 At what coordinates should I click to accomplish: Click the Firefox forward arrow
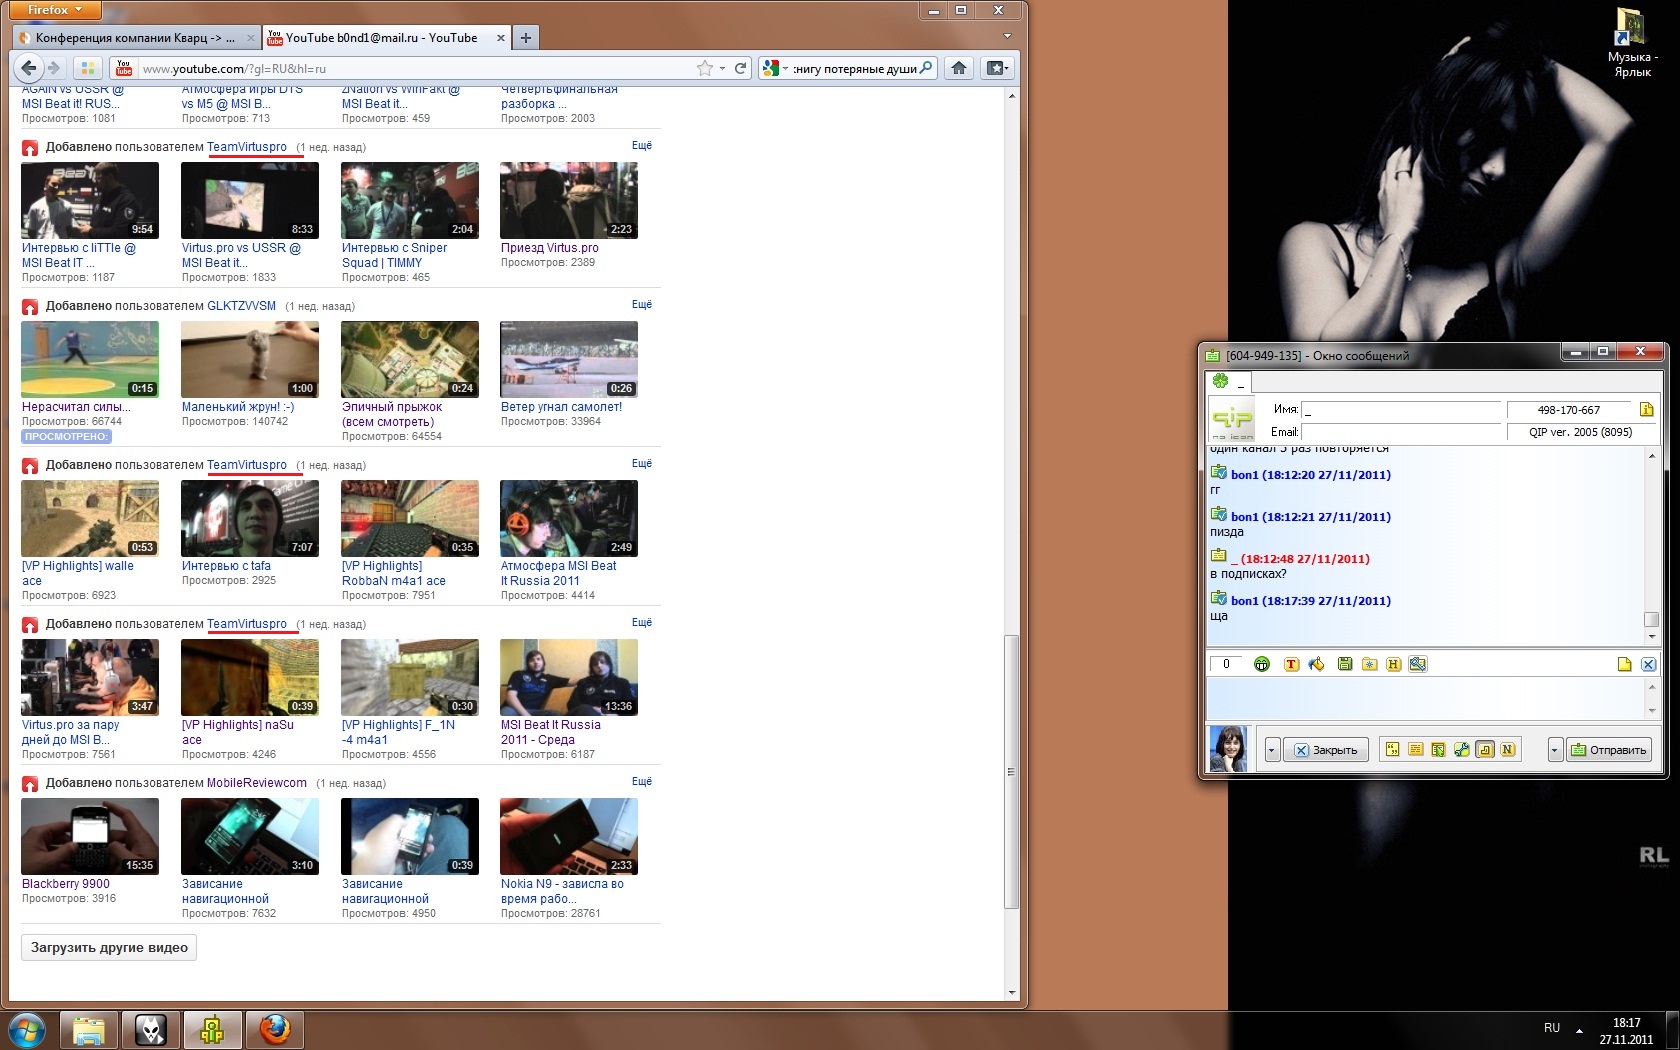pyautogui.click(x=54, y=68)
